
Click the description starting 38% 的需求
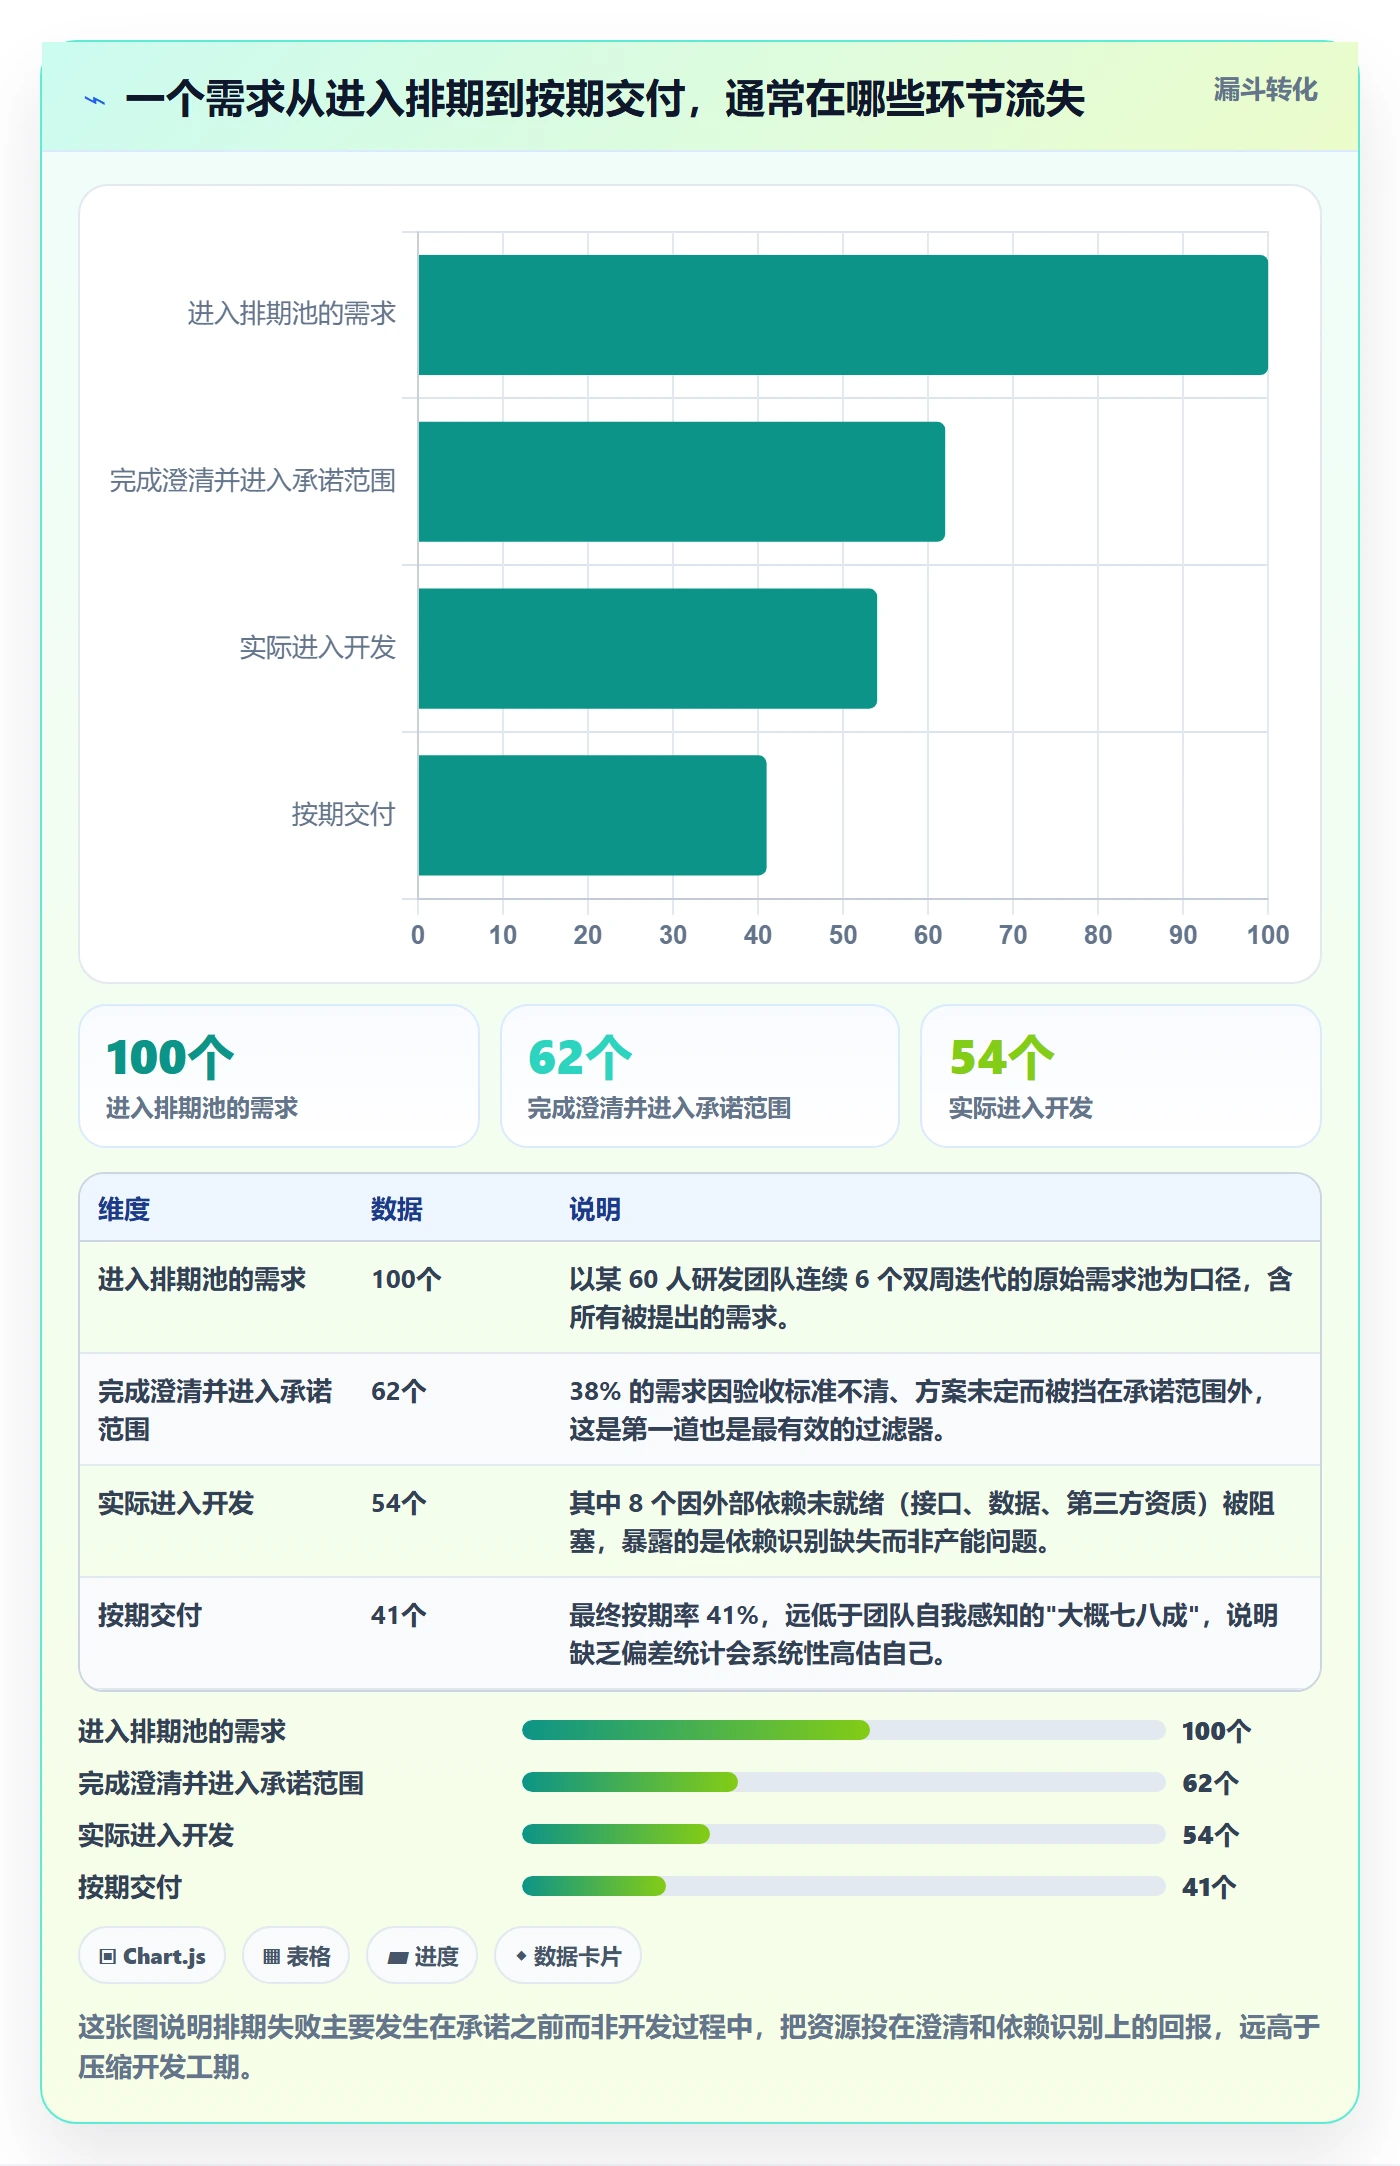[920, 1410]
